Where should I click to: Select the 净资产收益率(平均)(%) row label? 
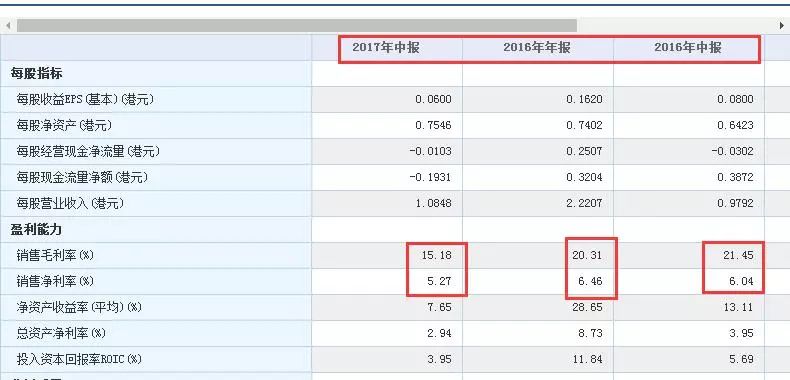[x=79, y=307]
